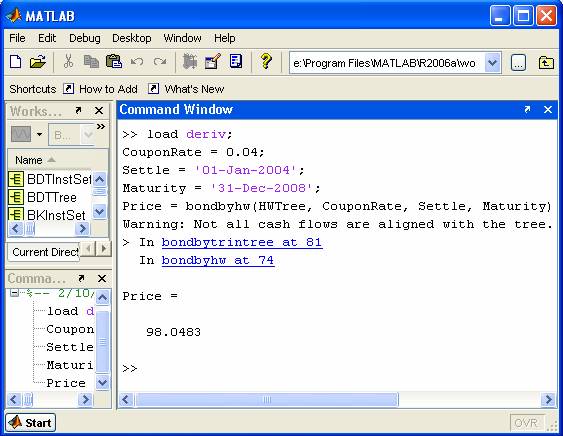Click the Copy icon in toolbar

tap(91, 62)
